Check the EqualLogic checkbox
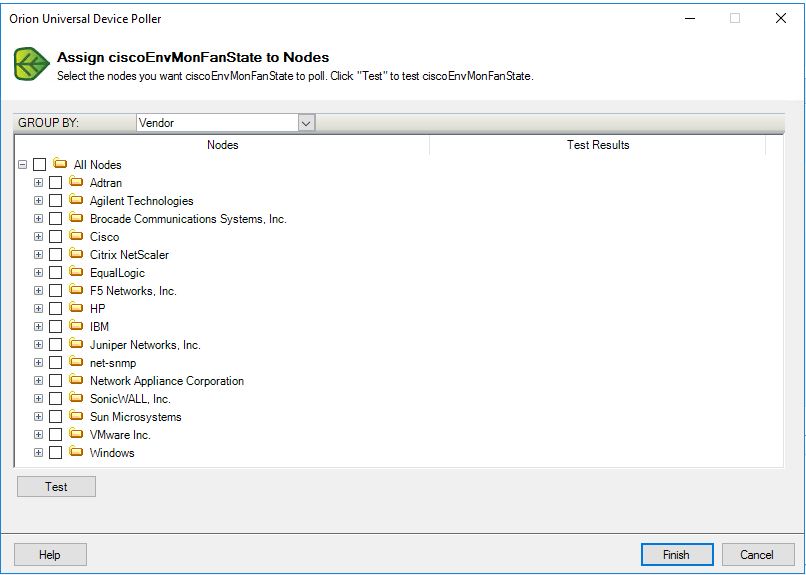Screen dimensions: 806x575 coord(56,272)
